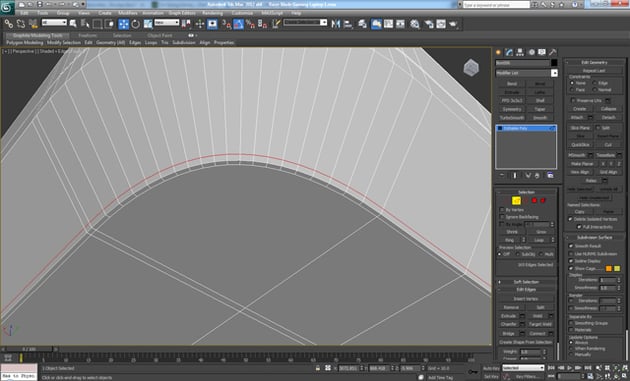Enable Ignore Backfacing checkbox
The height and width of the screenshot is (381, 630).
(502, 217)
